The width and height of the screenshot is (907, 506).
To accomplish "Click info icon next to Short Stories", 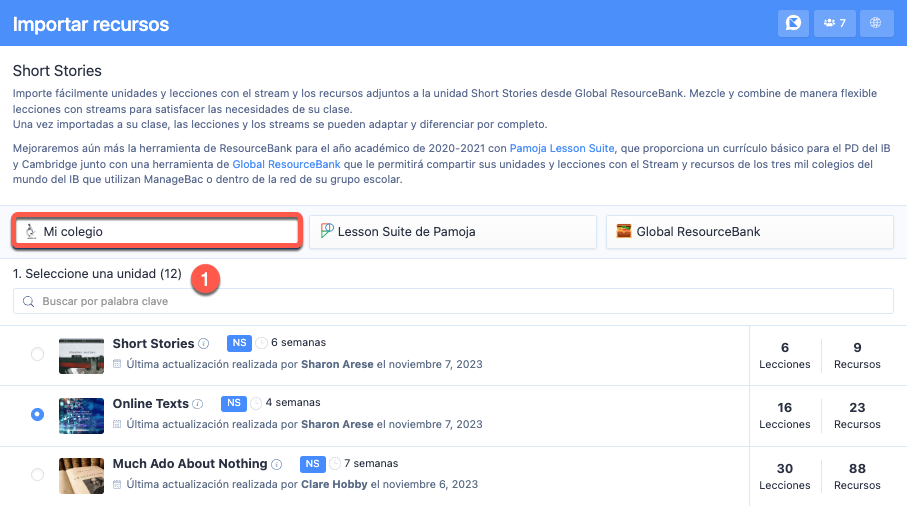I will (x=204, y=344).
